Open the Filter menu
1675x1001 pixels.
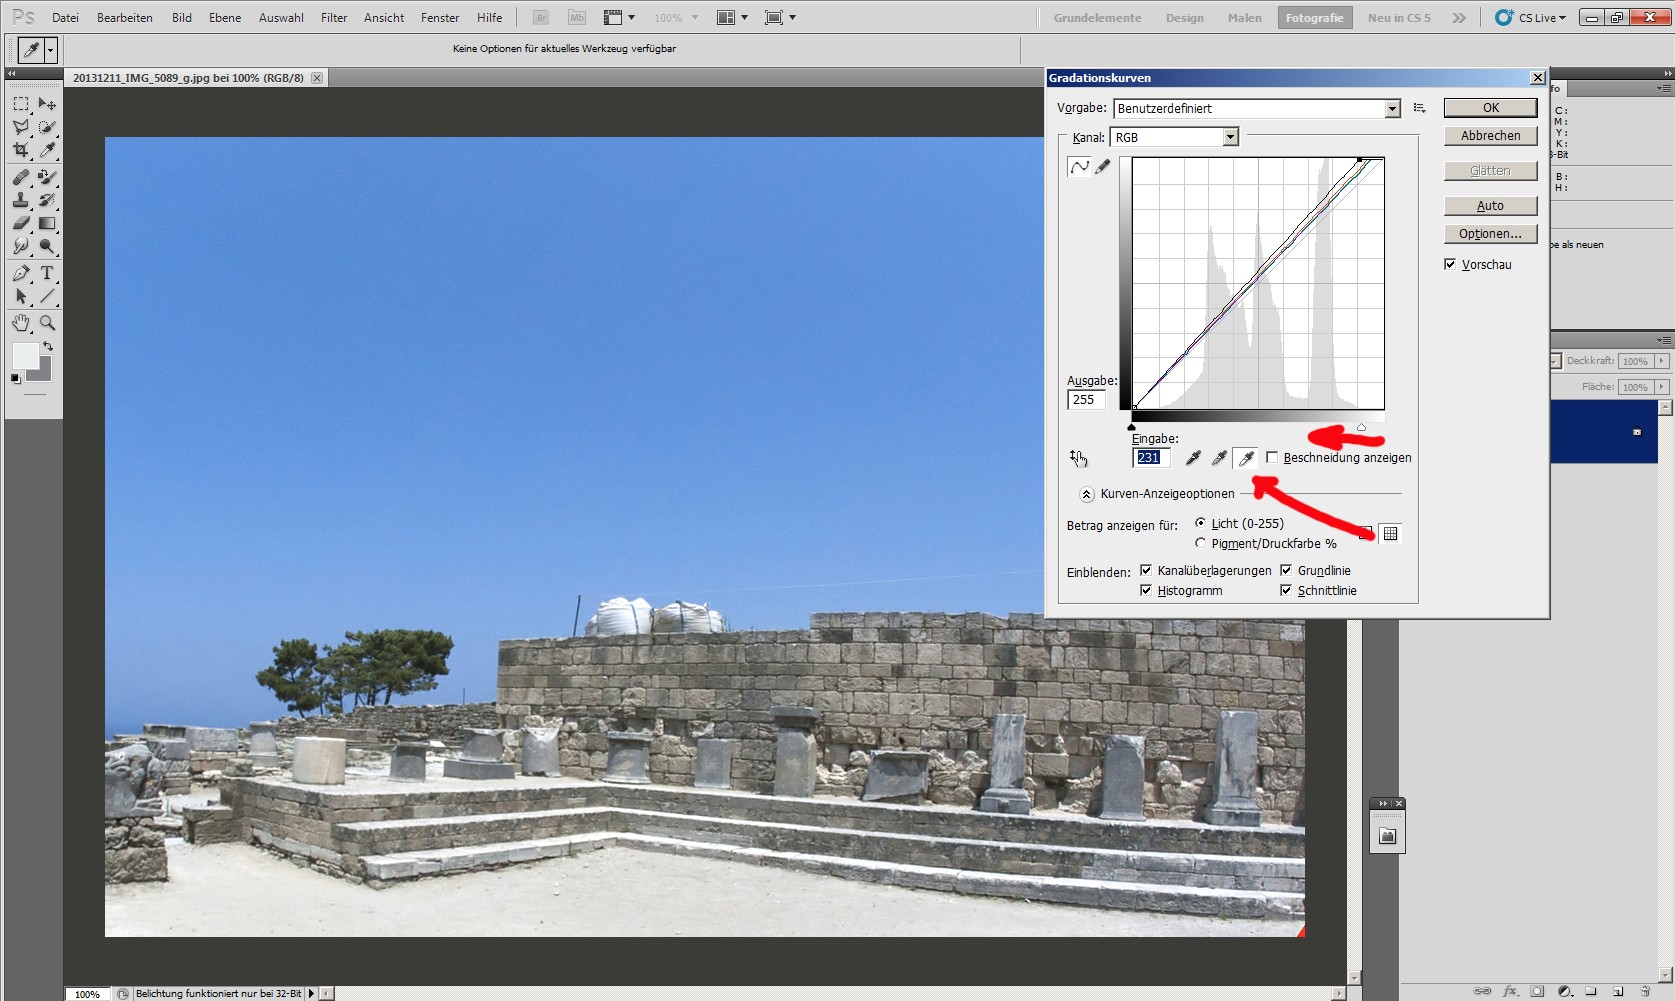click(334, 18)
